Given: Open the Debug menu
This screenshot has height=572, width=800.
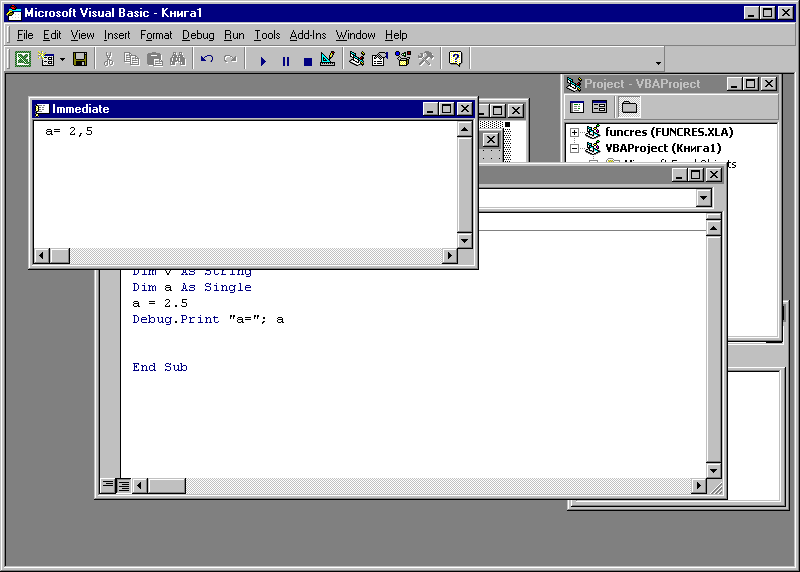Looking at the screenshot, I should click(x=198, y=35).
